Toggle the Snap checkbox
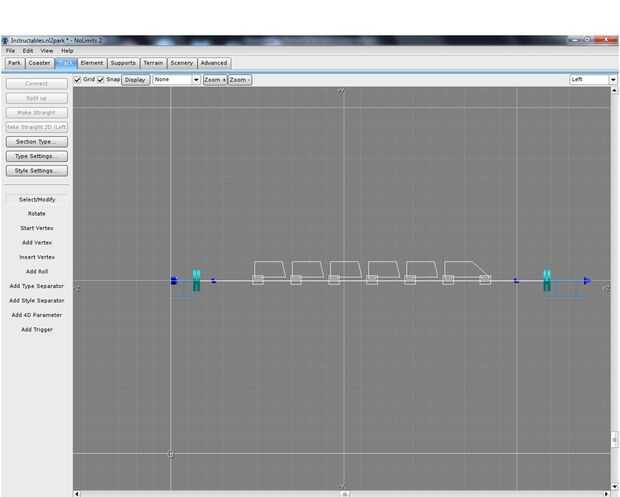This screenshot has height=497, width=620. [101, 79]
